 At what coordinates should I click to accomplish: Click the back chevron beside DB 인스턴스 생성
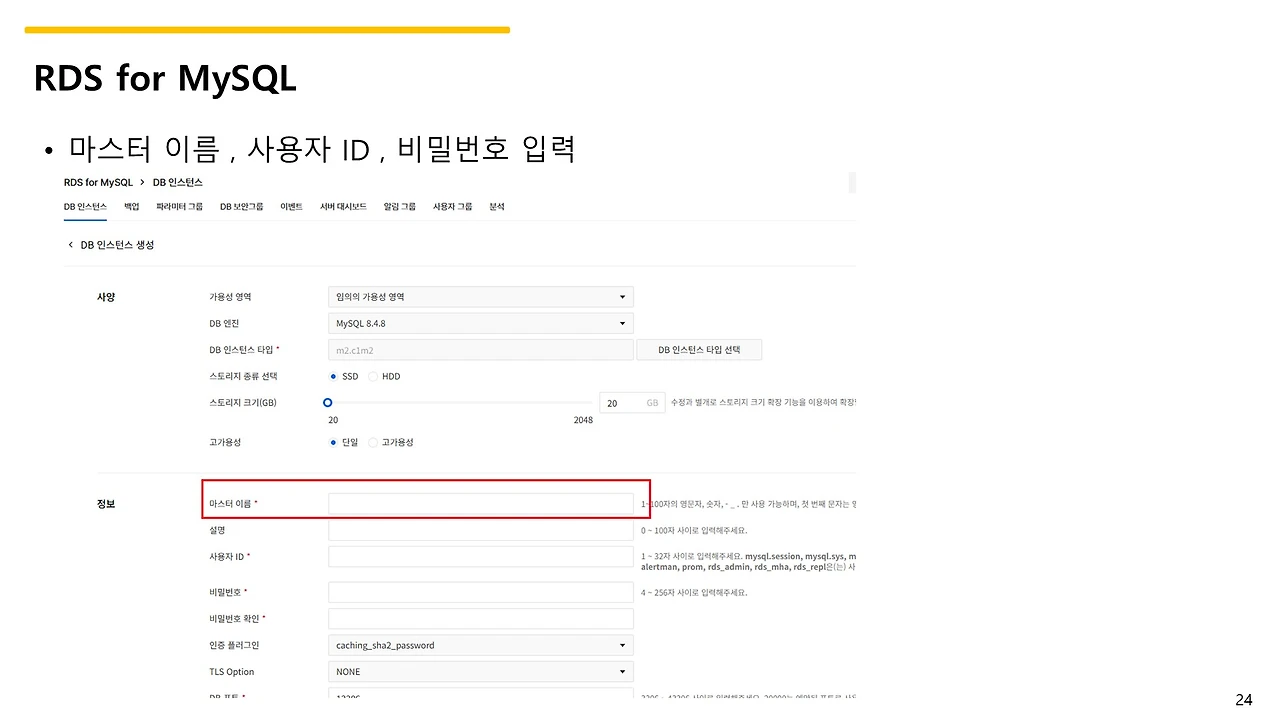[70, 244]
